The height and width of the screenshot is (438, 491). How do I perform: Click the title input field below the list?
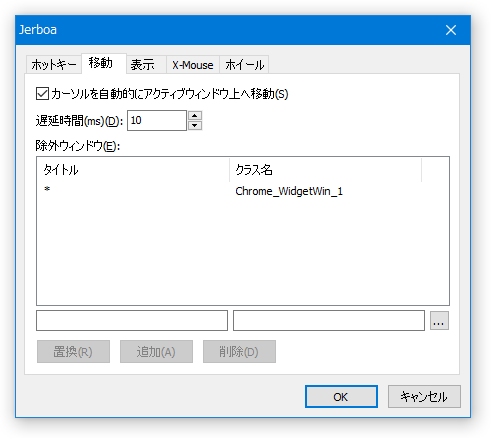pos(132,321)
